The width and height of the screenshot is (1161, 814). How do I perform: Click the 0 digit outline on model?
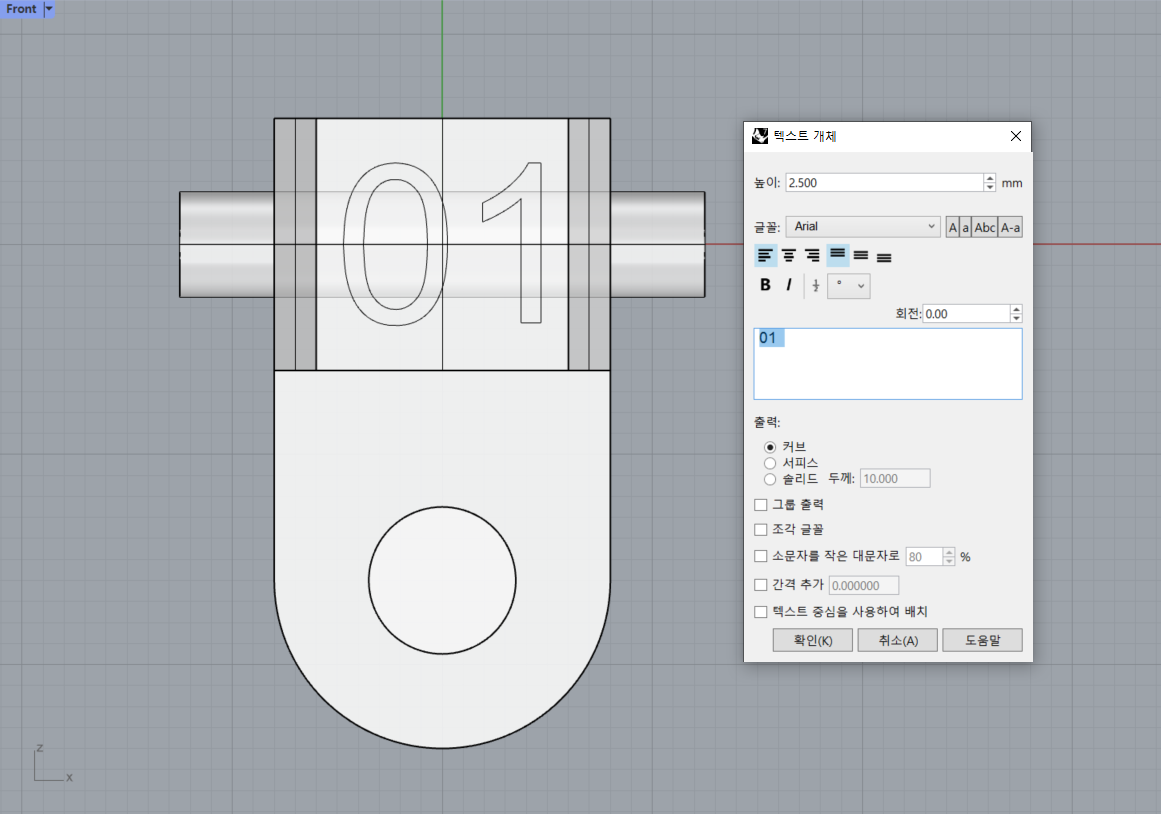click(x=395, y=244)
